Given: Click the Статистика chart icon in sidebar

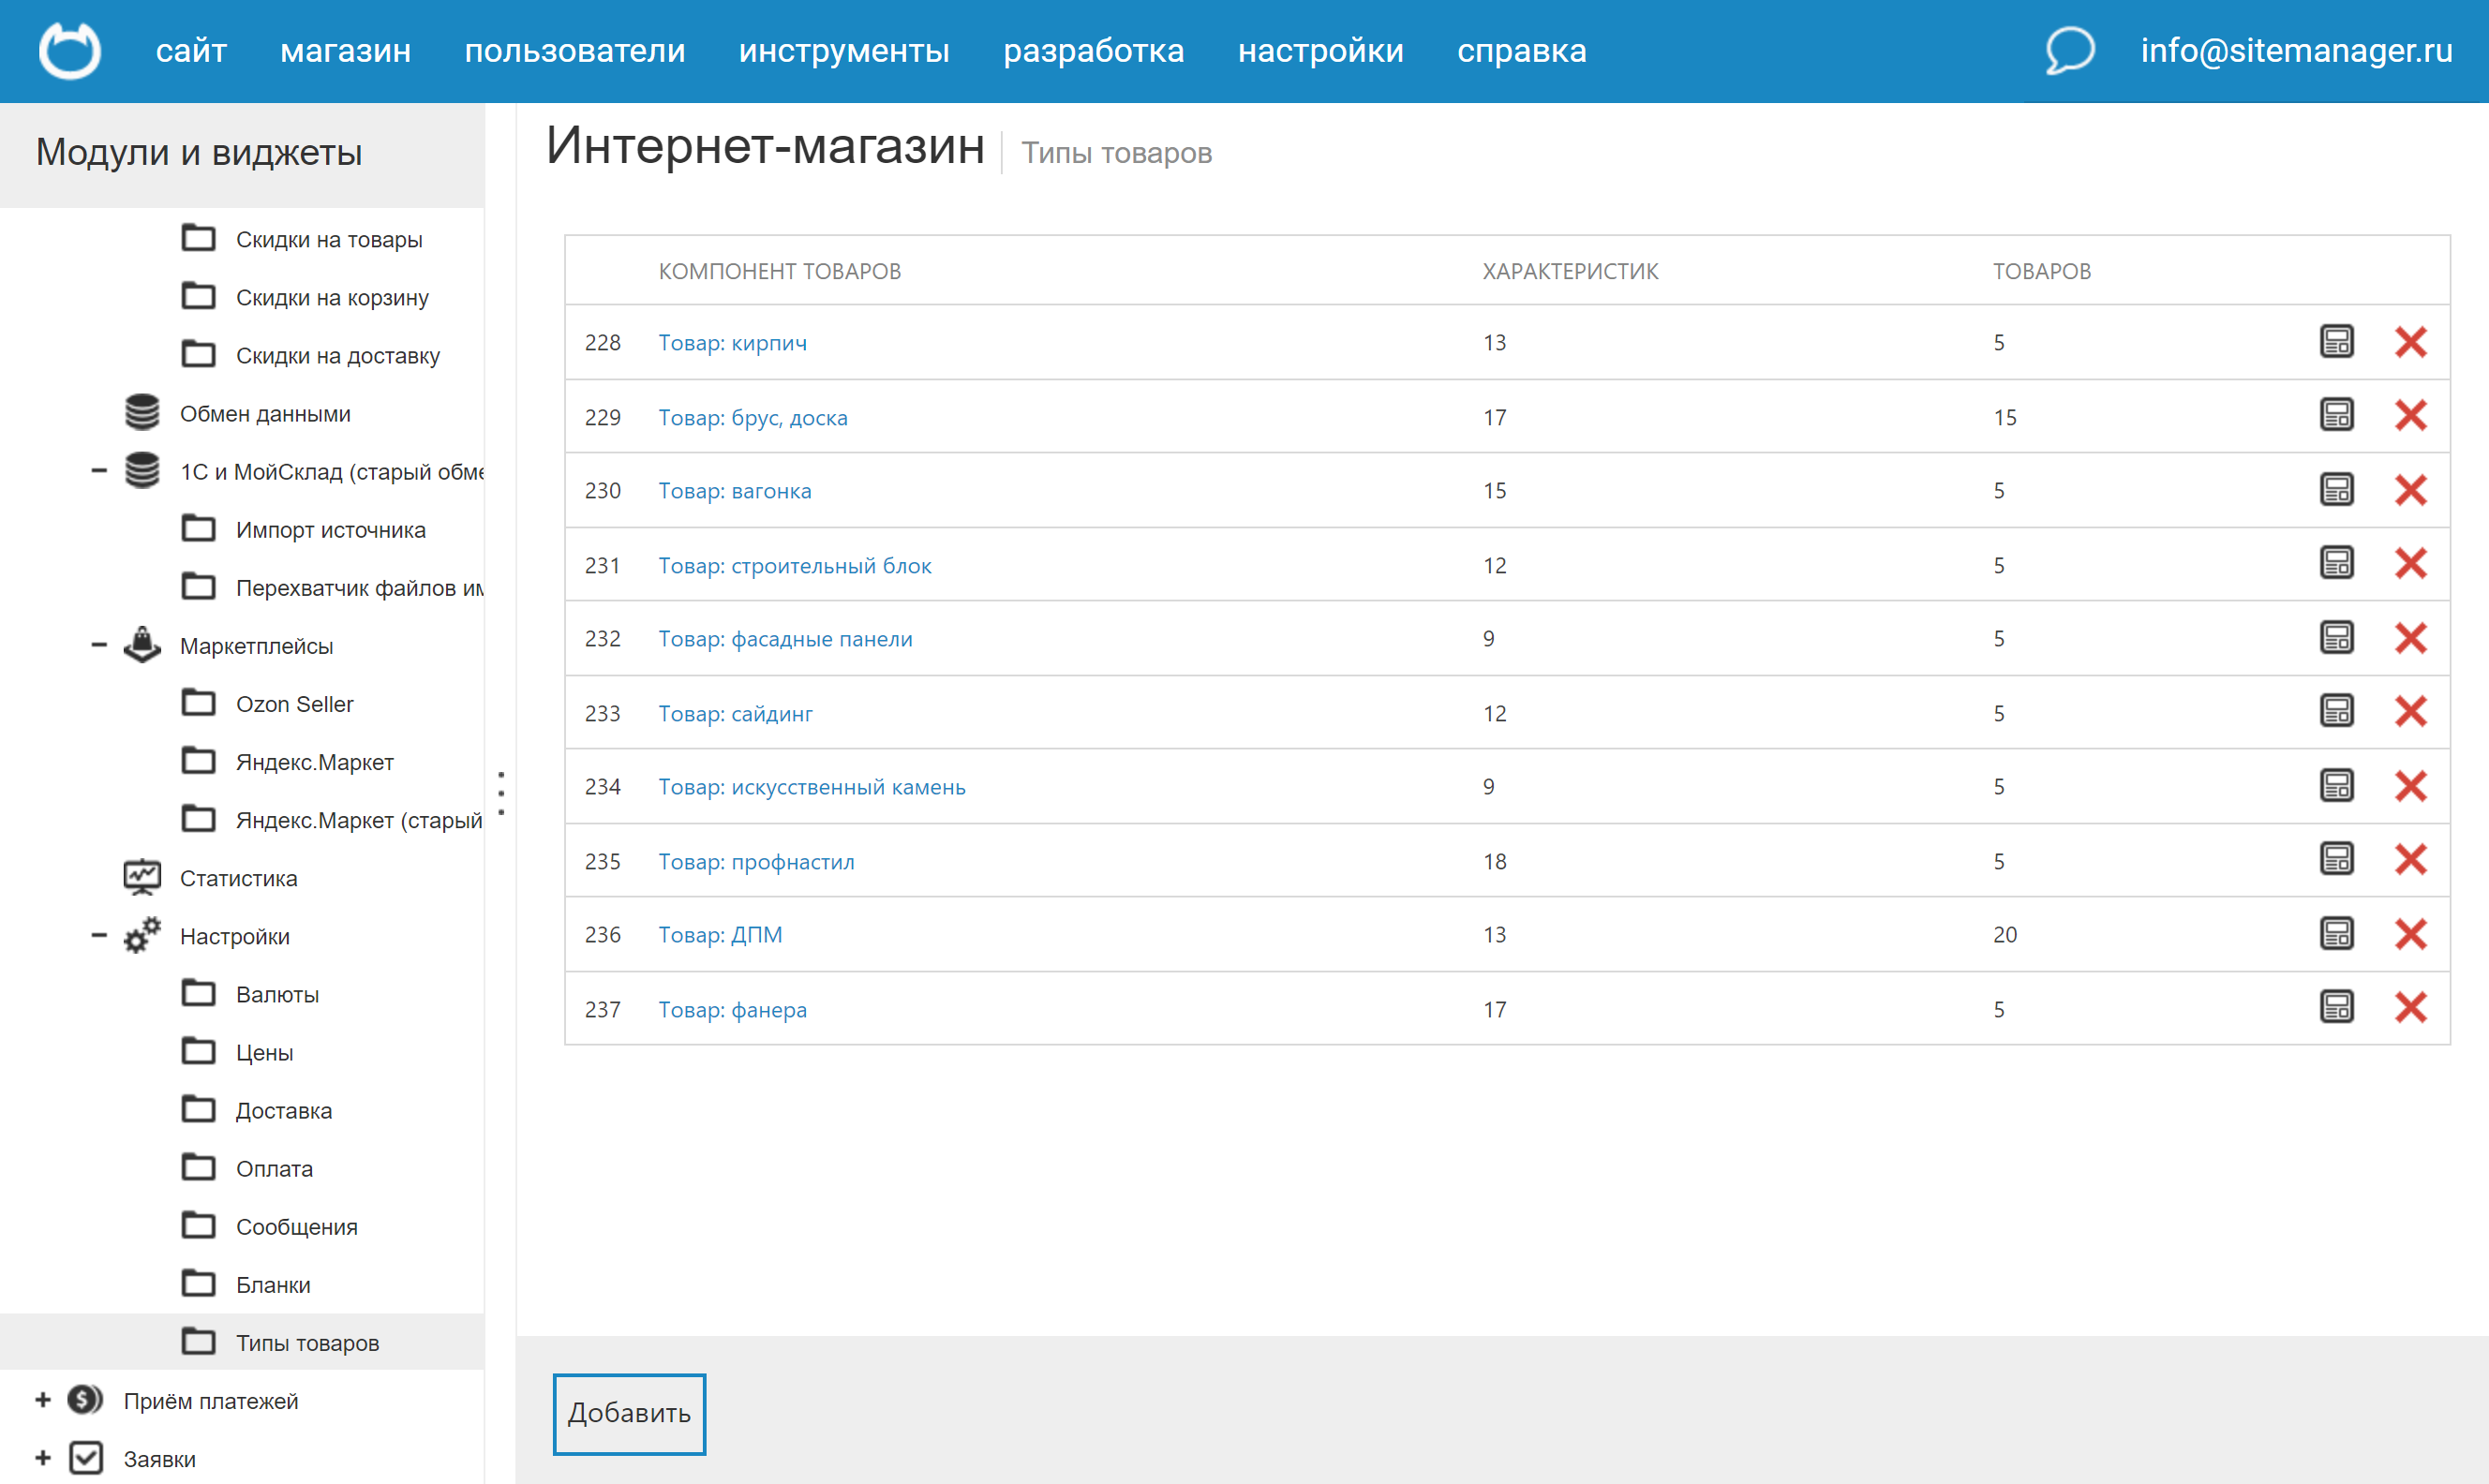Looking at the screenshot, I should (x=141, y=875).
